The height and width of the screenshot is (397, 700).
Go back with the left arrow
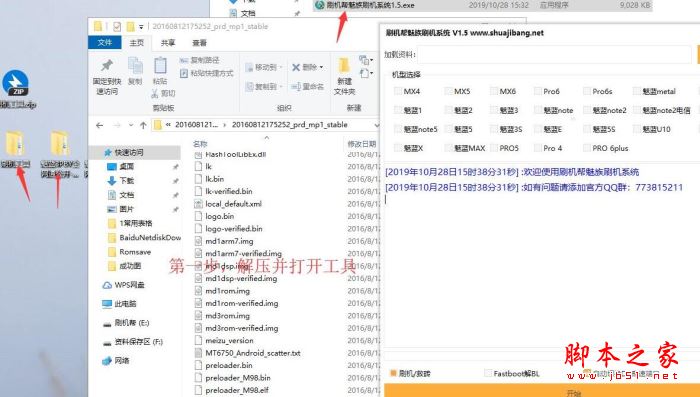pyautogui.click(x=100, y=125)
